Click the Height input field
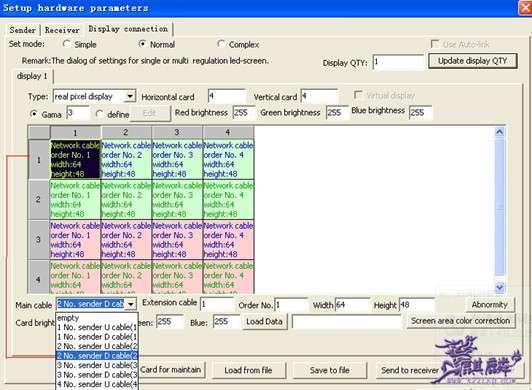Screen dimensions: 532x390 (417, 304)
